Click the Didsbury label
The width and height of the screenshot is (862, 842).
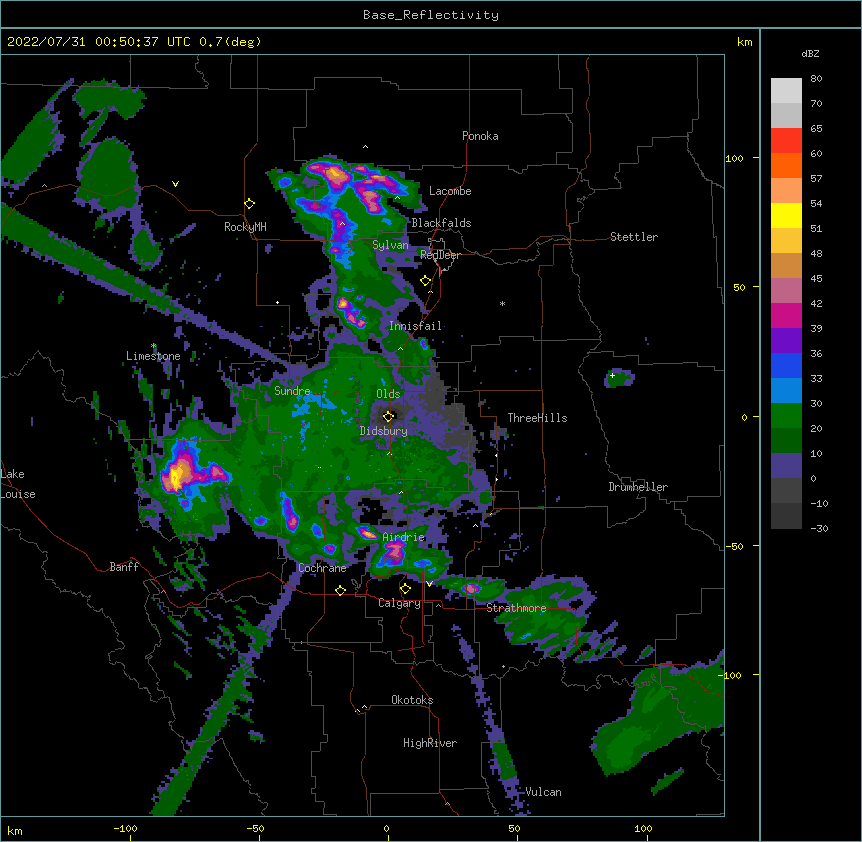point(383,431)
